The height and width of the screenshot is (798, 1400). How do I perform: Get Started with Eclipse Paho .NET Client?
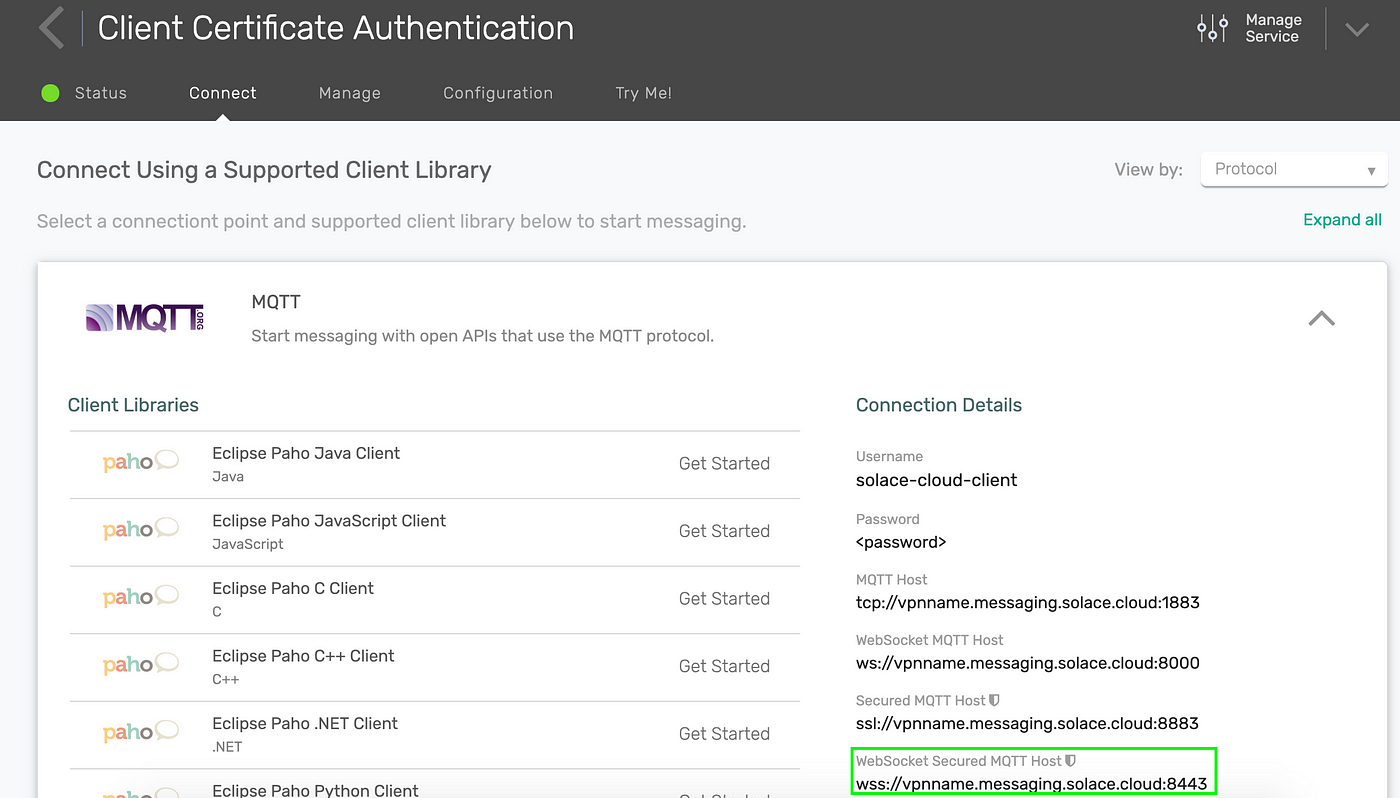(724, 733)
